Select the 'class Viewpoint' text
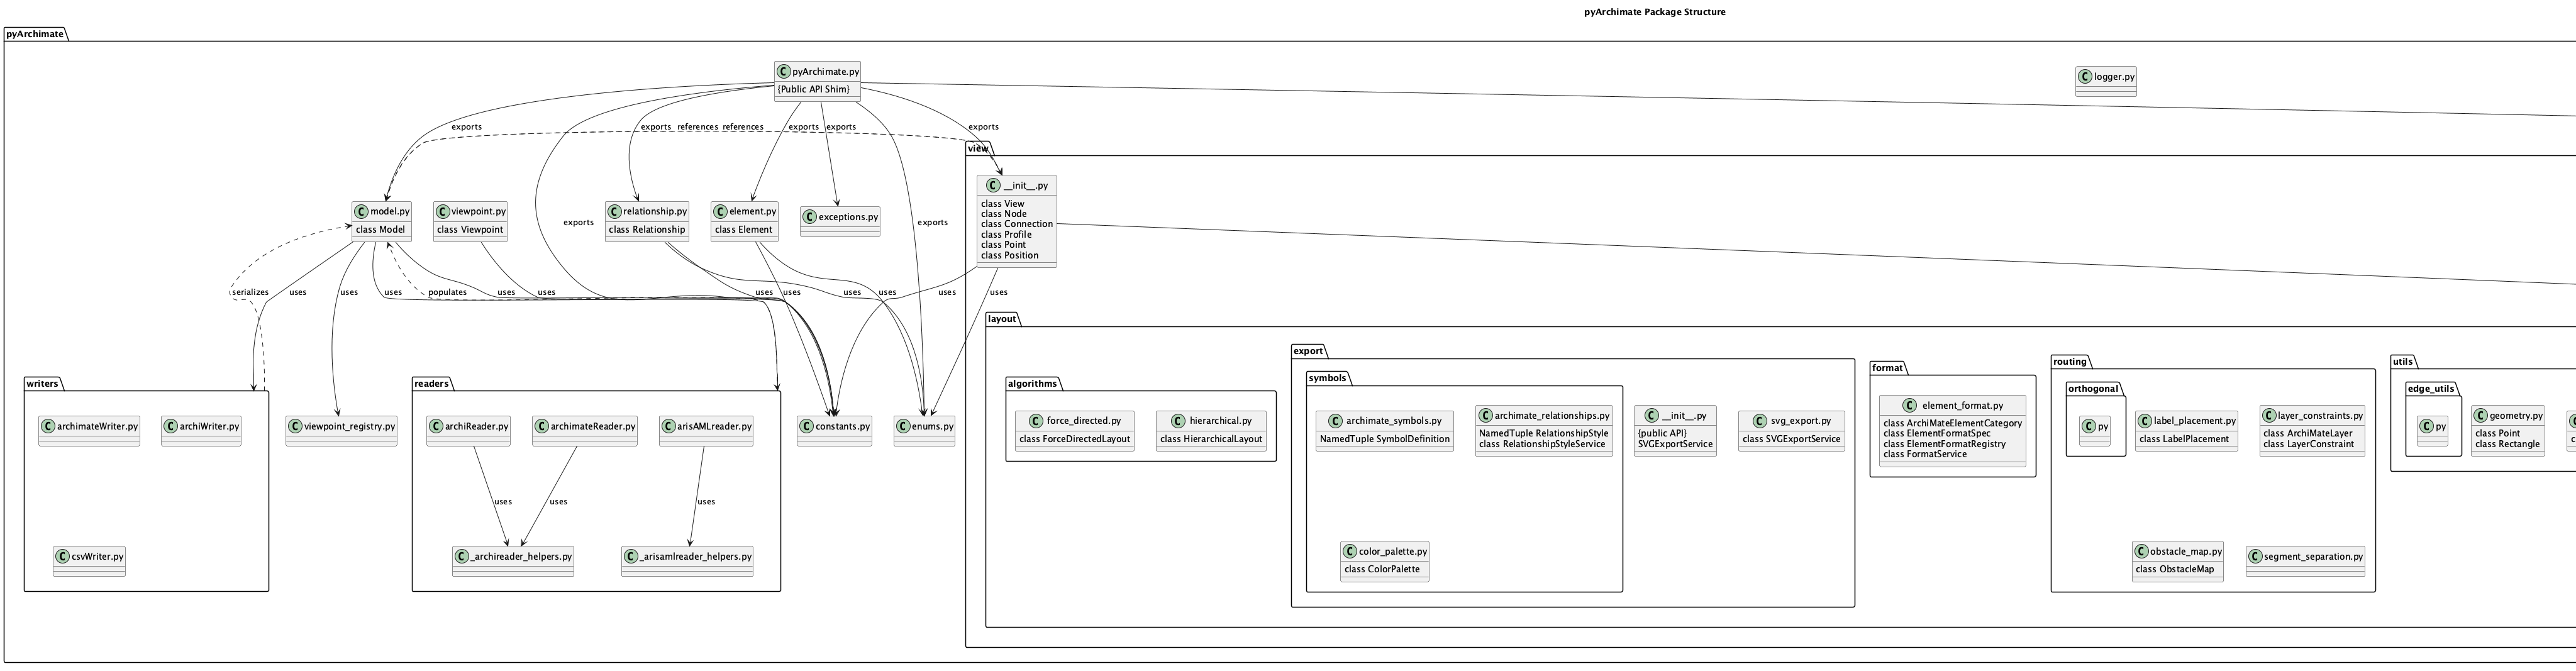Screen dimensions: 2576x671 (x=470, y=230)
